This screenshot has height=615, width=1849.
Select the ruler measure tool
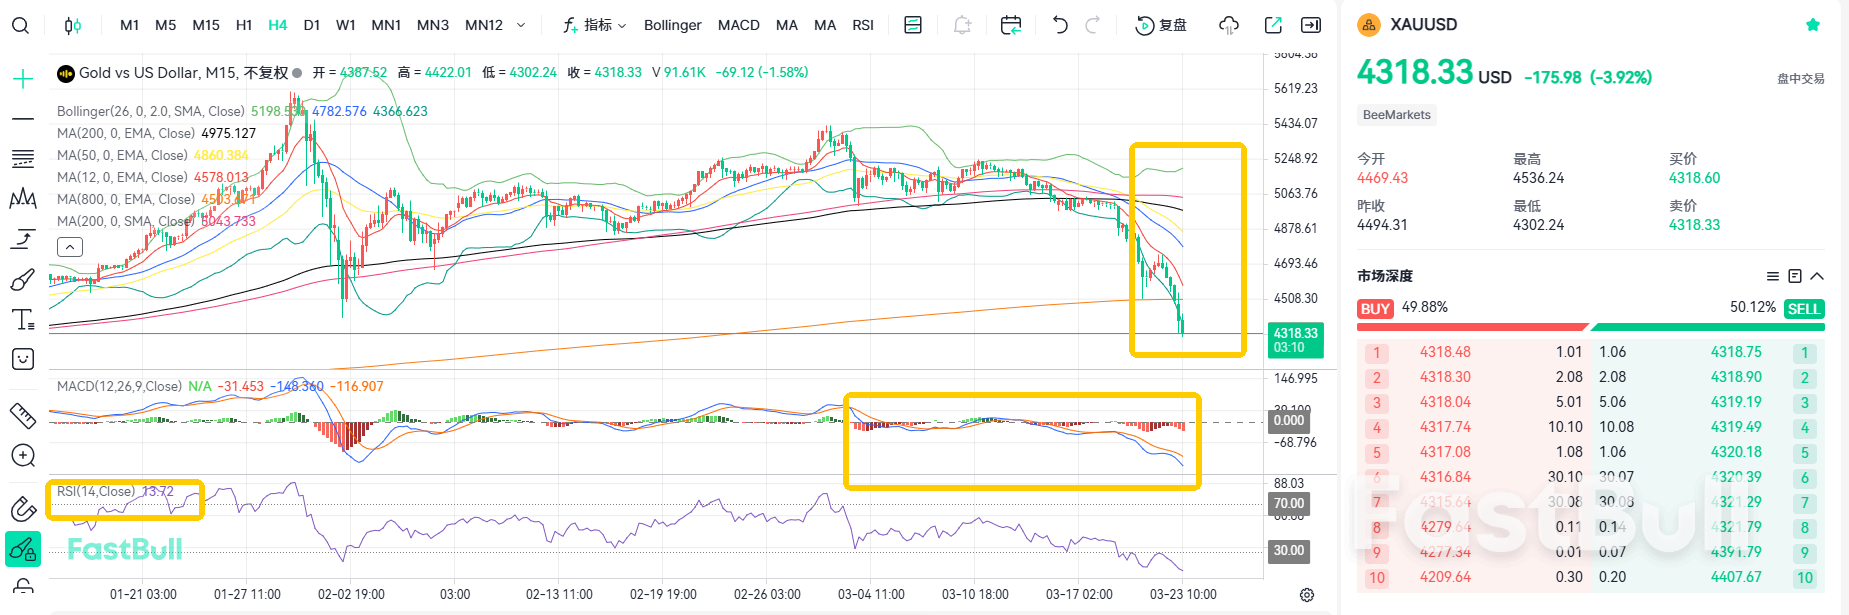pos(23,415)
